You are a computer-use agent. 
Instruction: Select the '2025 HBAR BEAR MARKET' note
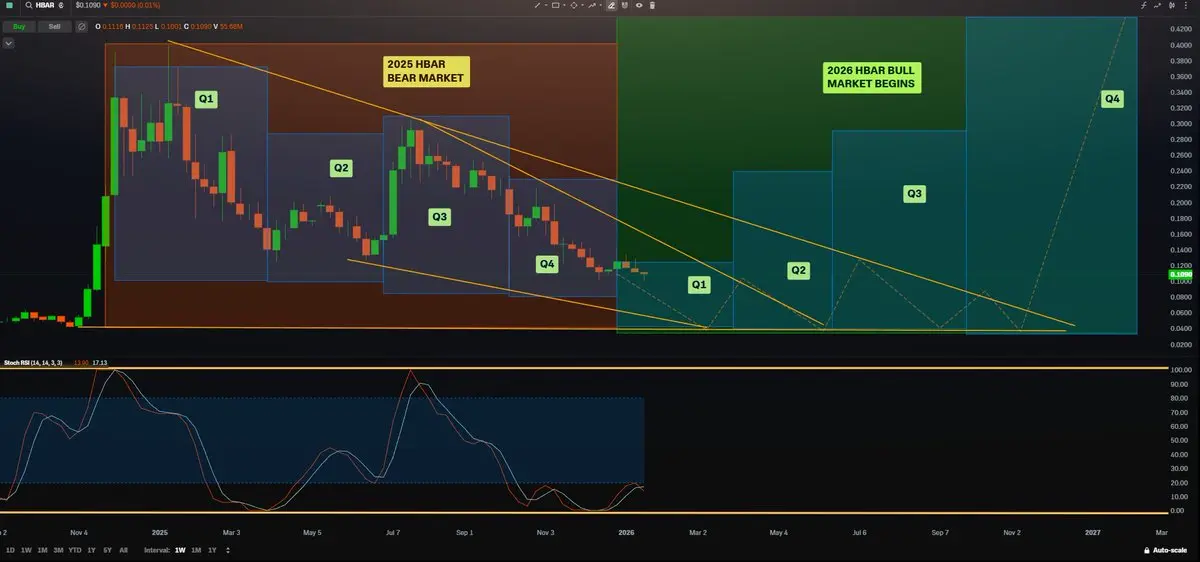pyautogui.click(x=425, y=70)
